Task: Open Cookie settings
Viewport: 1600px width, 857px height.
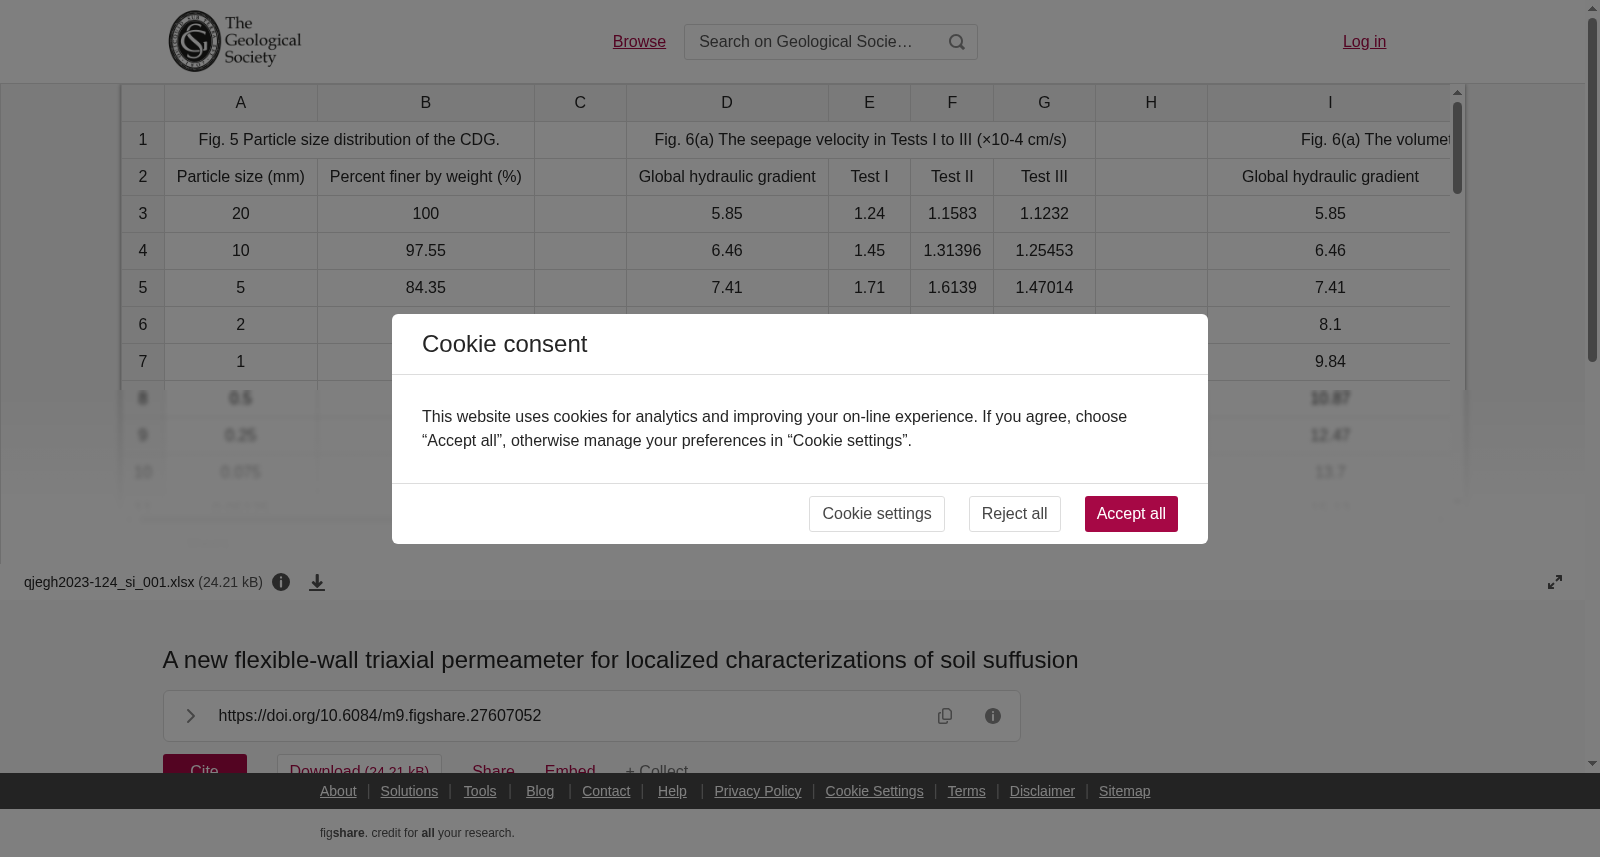Action: pyautogui.click(x=877, y=514)
